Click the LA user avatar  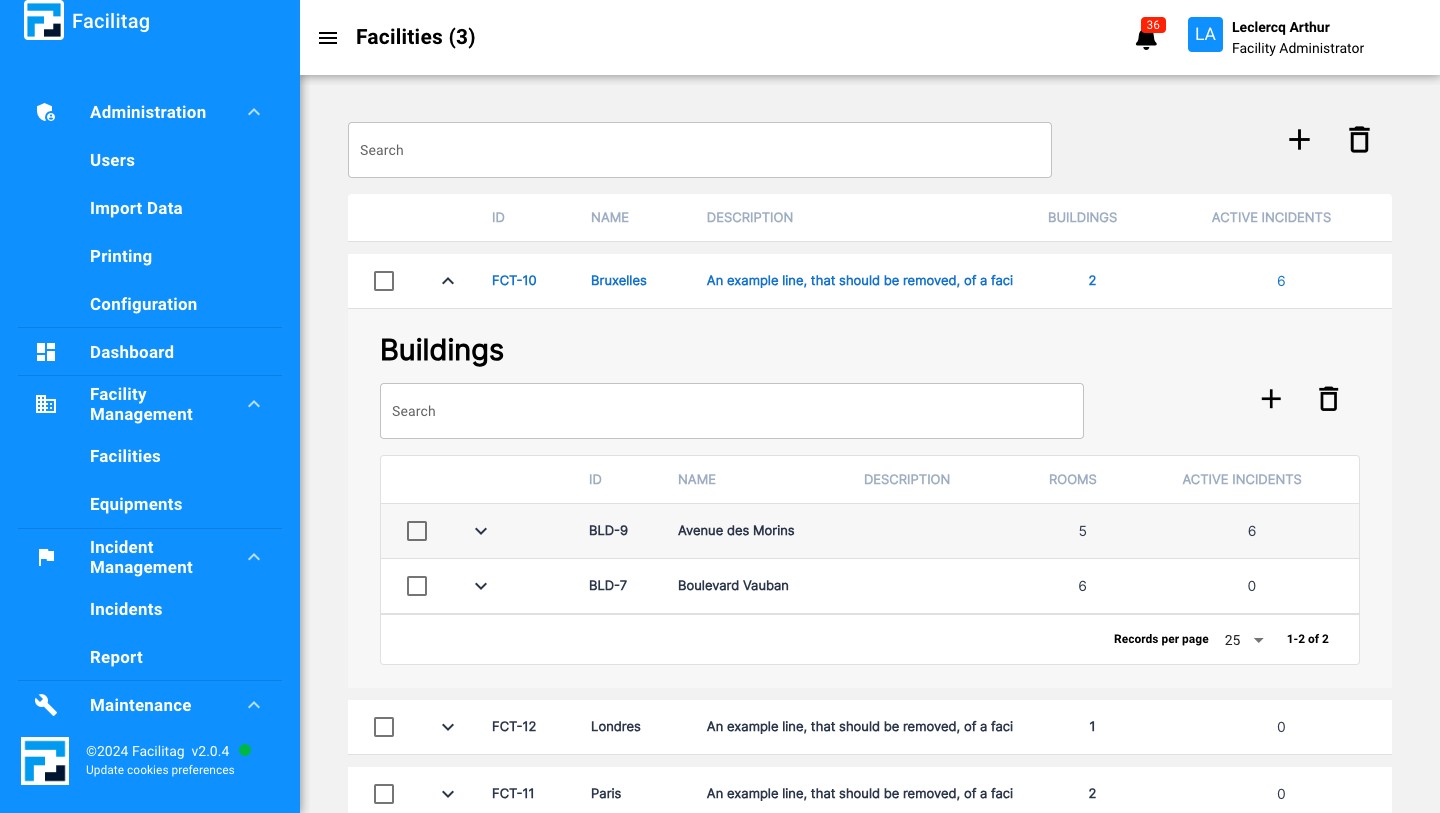(x=1205, y=35)
